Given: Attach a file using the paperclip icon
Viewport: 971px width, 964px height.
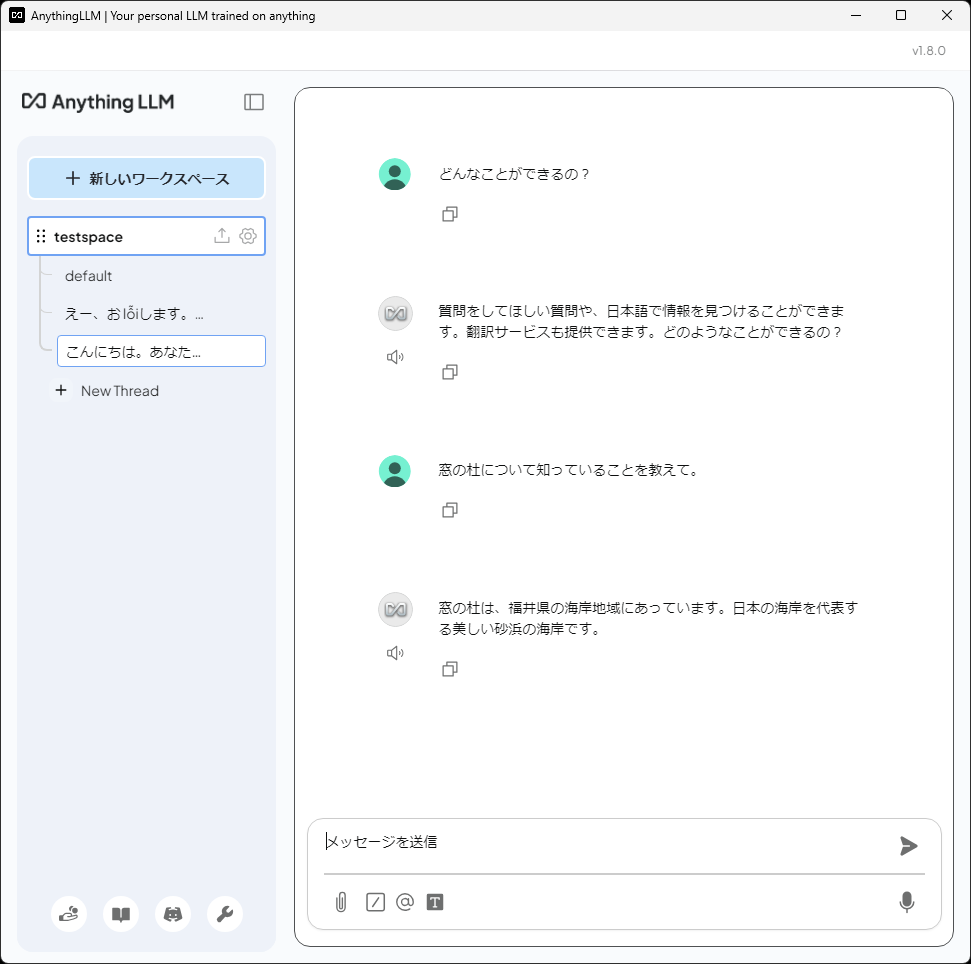Looking at the screenshot, I should pos(341,902).
